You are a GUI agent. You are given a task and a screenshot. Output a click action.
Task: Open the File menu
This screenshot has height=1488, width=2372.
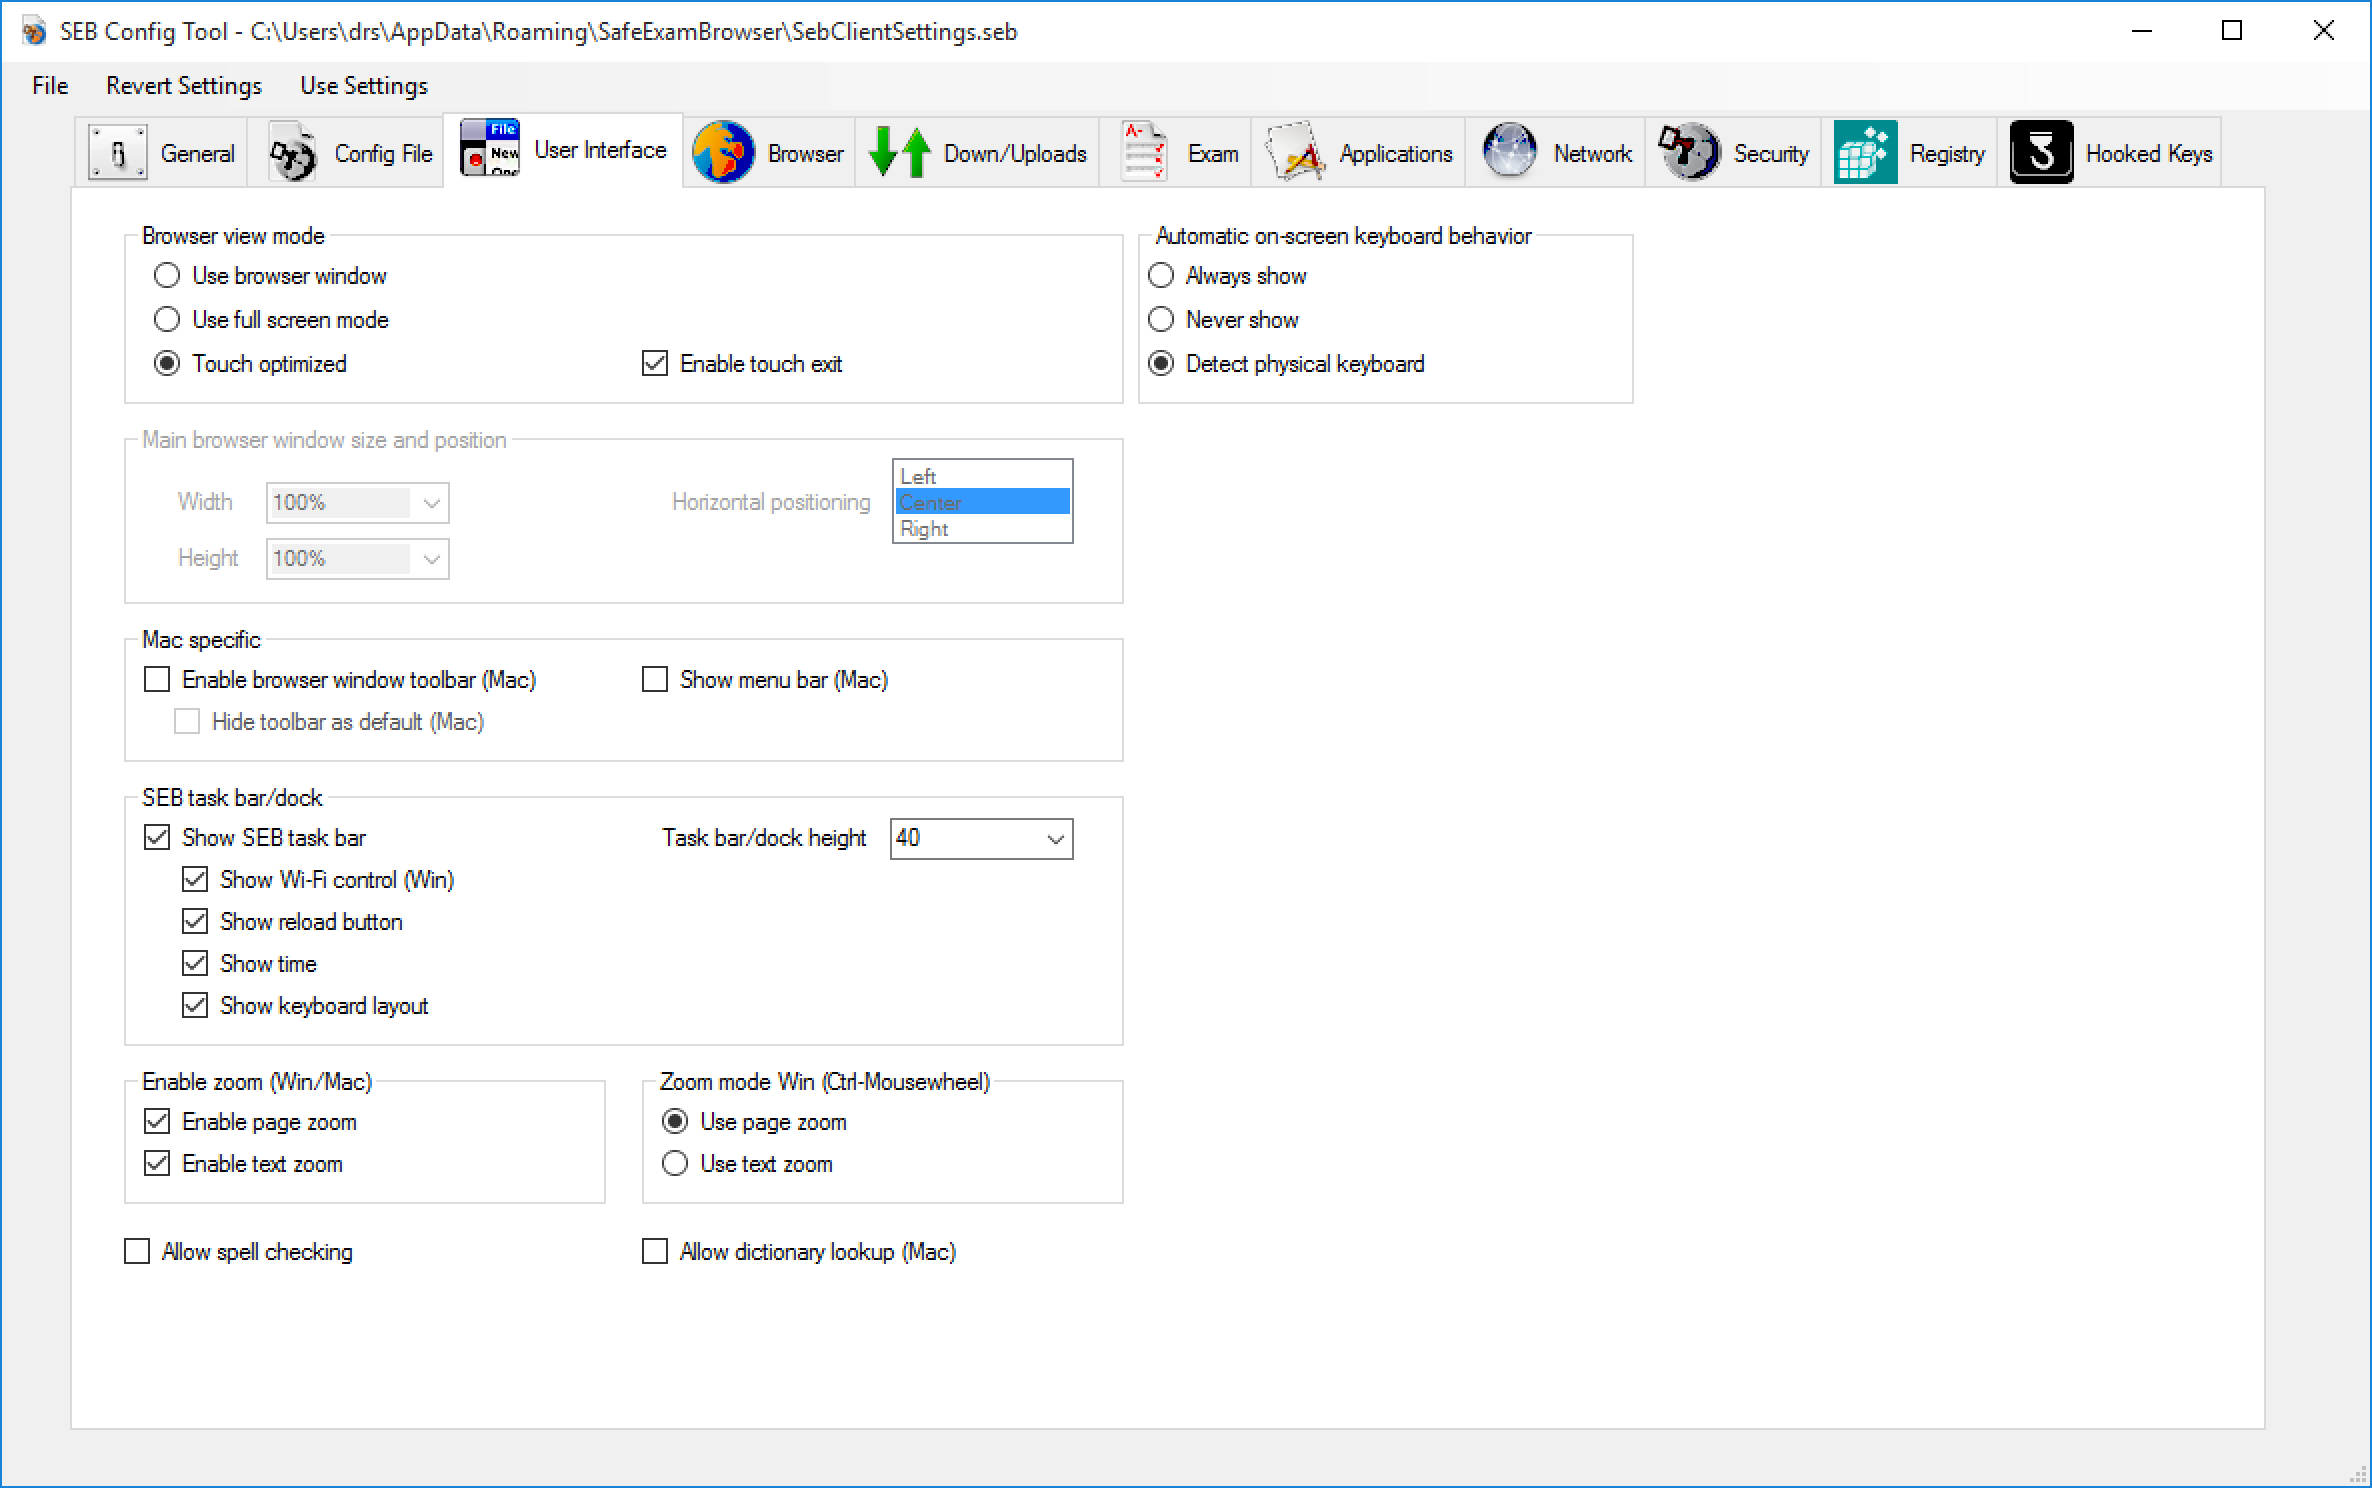point(50,86)
